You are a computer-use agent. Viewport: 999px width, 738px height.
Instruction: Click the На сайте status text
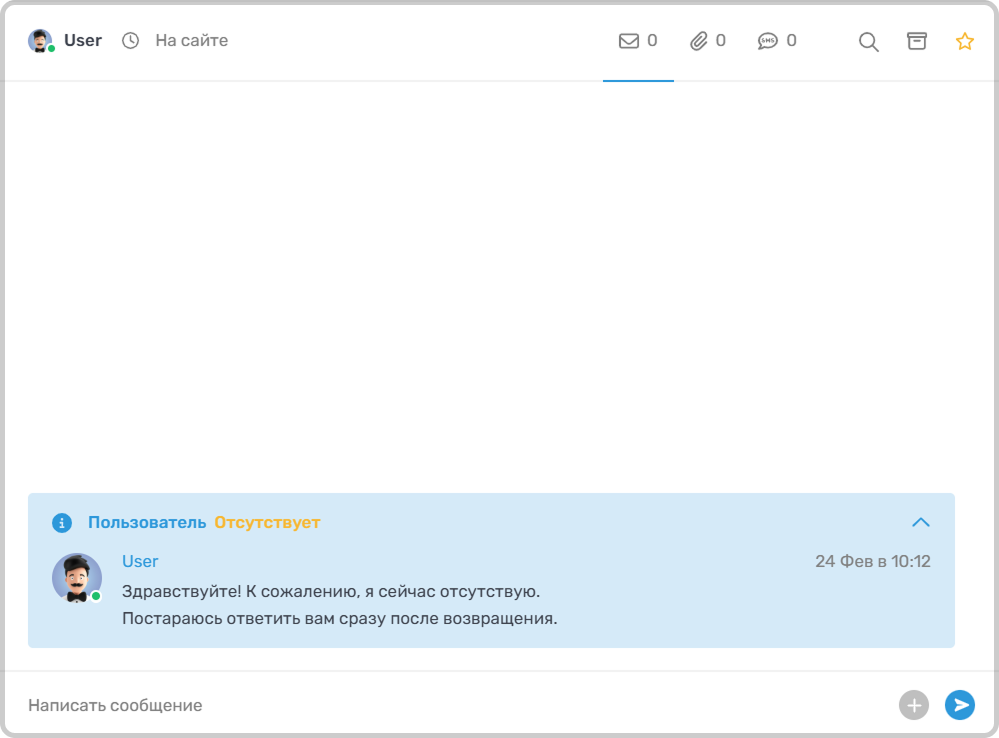click(191, 41)
